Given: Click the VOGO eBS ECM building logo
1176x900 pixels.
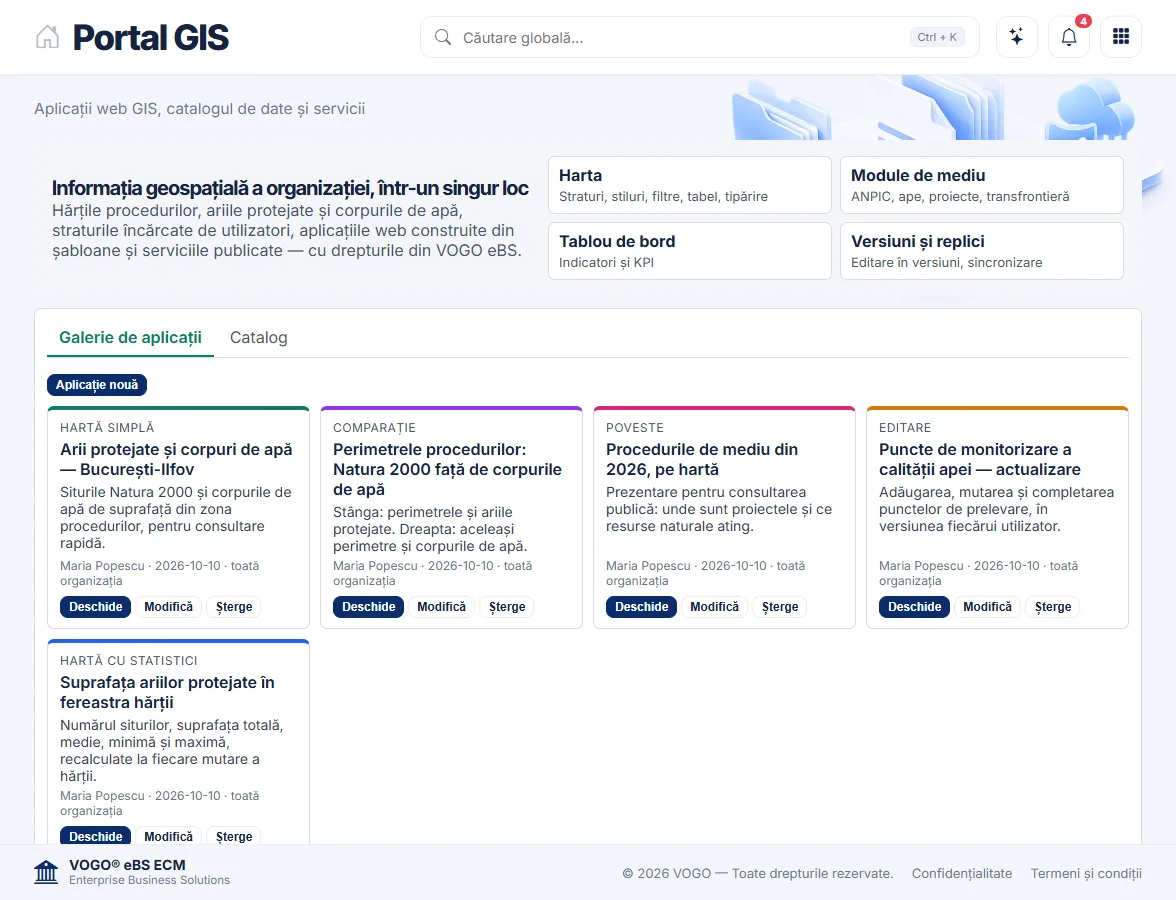Looking at the screenshot, I should 46,872.
